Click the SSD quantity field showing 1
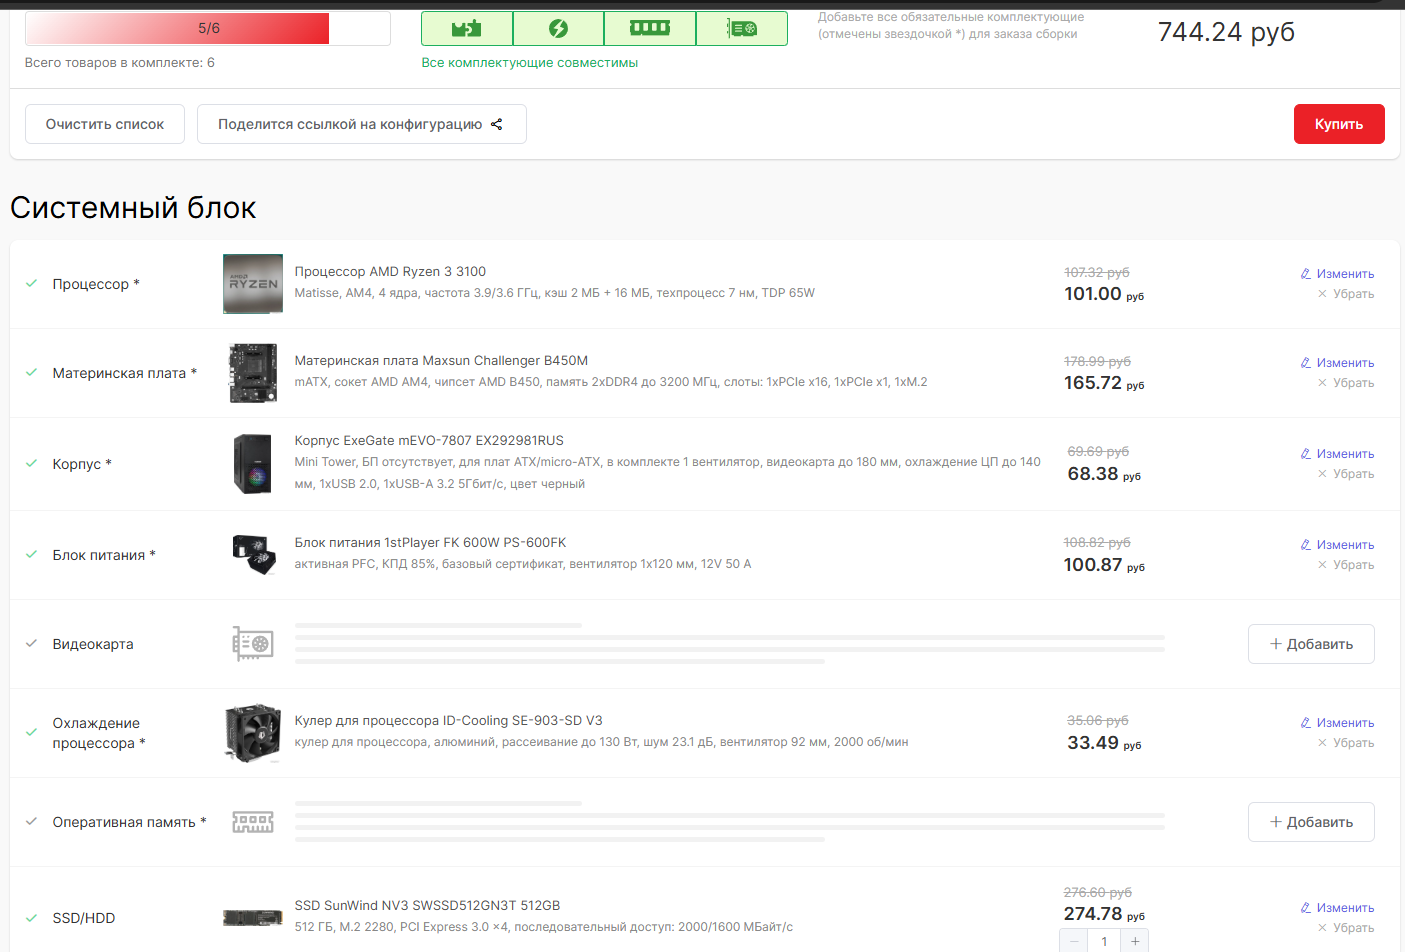The image size is (1405, 952). tap(1104, 941)
